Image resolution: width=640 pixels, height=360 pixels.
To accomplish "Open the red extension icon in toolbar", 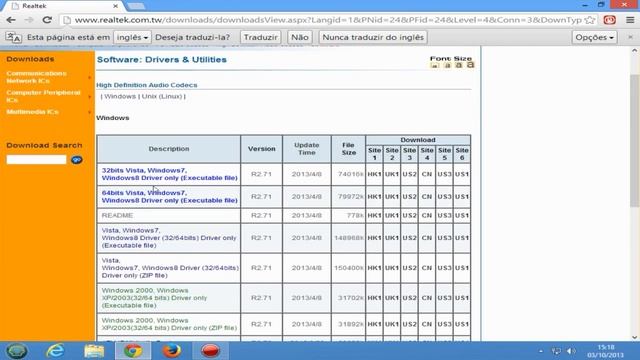I will click(609, 20).
